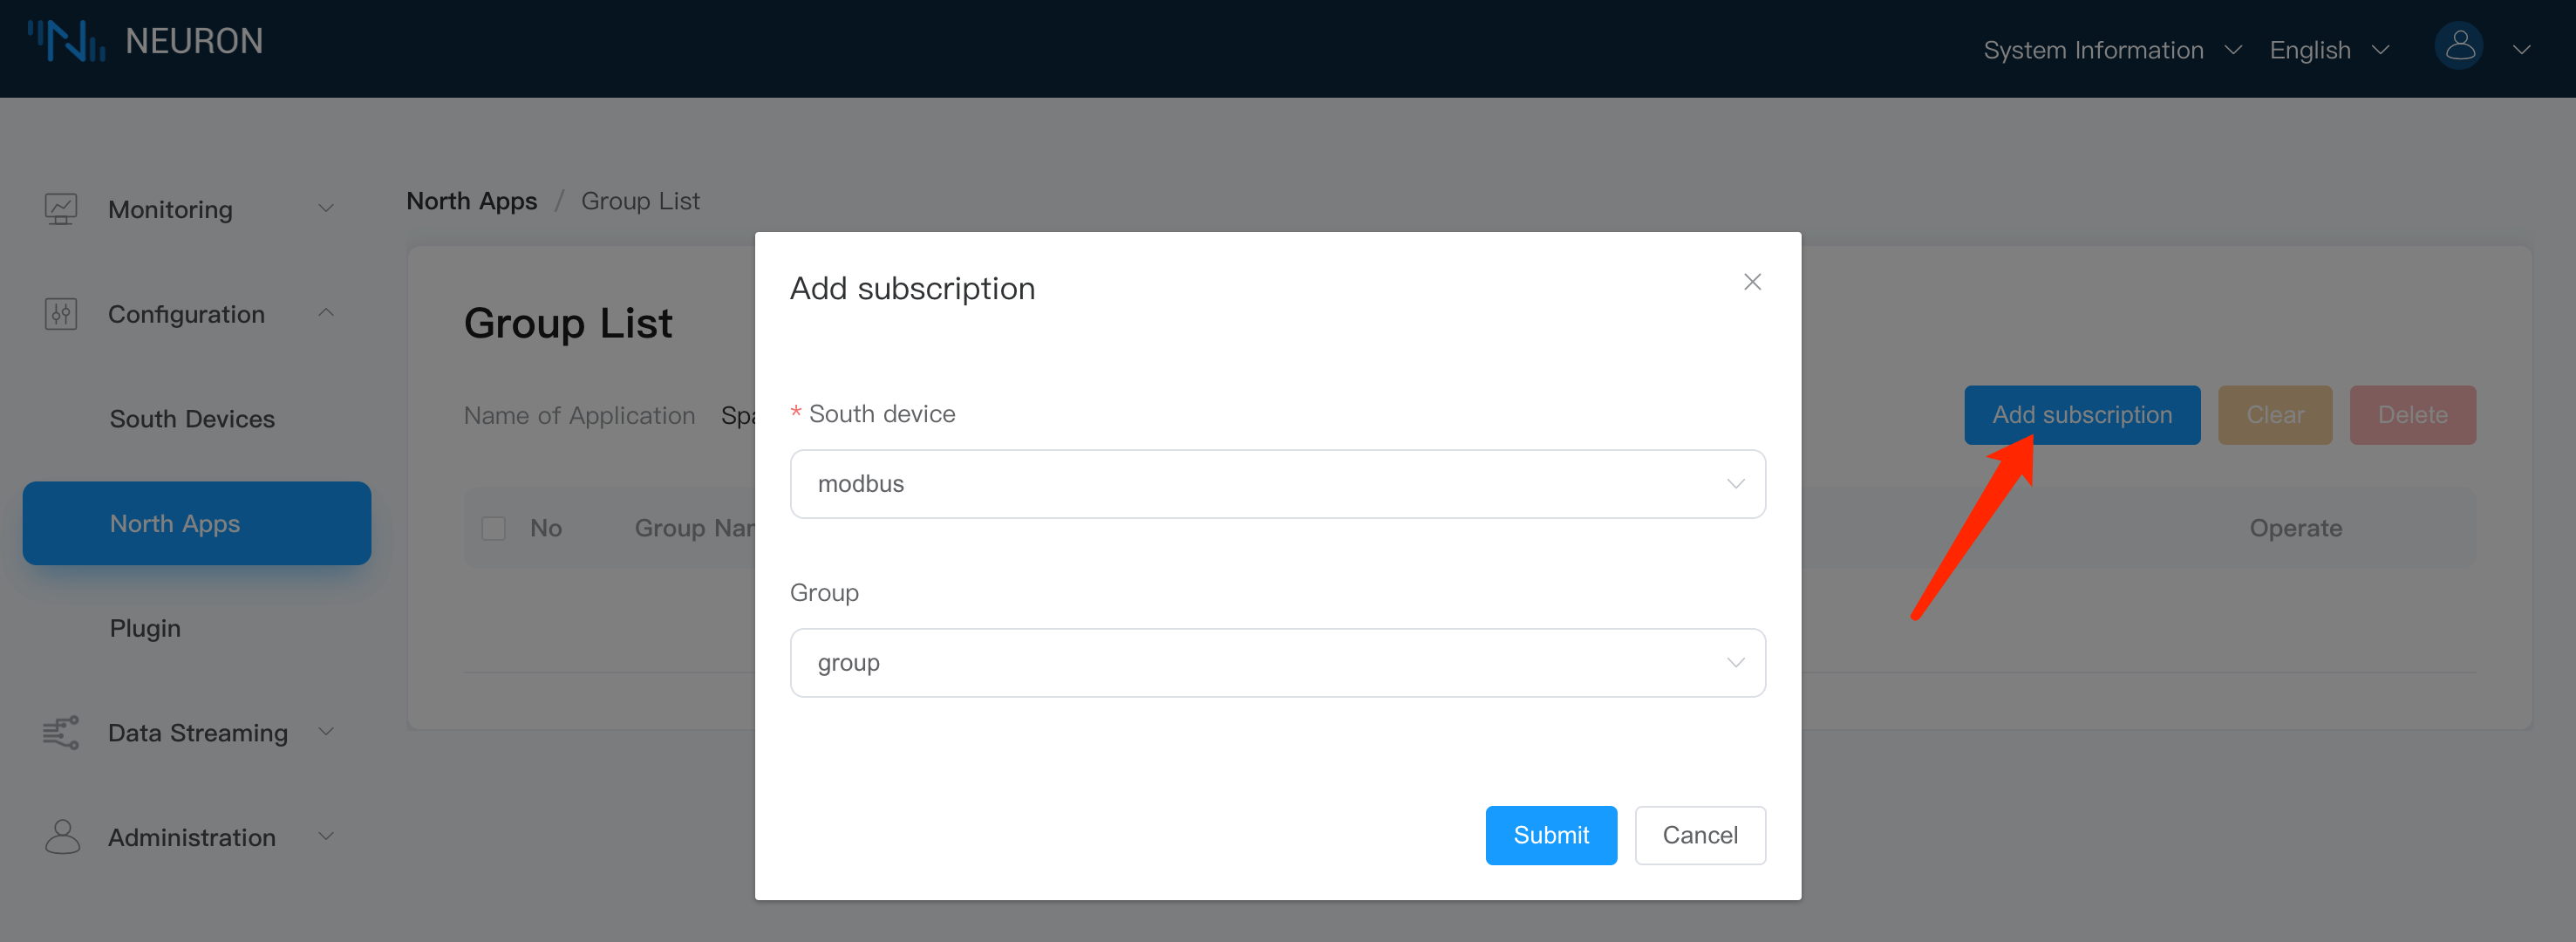The image size is (2576, 942).
Task: Click the North Apps breadcrumb link
Action: point(471,201)
